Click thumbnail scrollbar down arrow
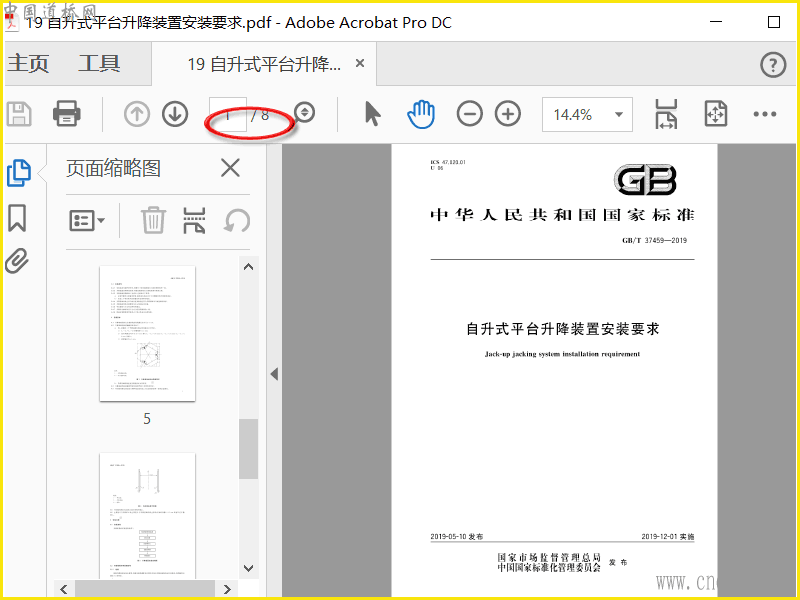The height and width of the screenshot is (600, 800). pos(248,568)
